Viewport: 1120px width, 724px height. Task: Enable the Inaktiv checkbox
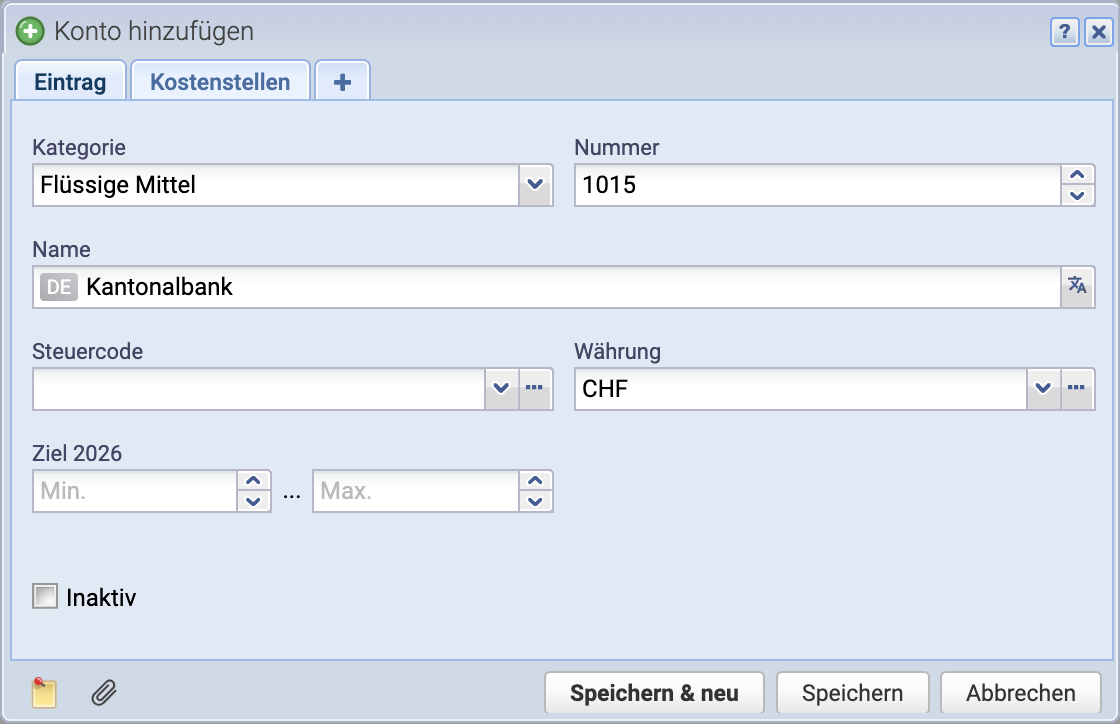[43, 597]
